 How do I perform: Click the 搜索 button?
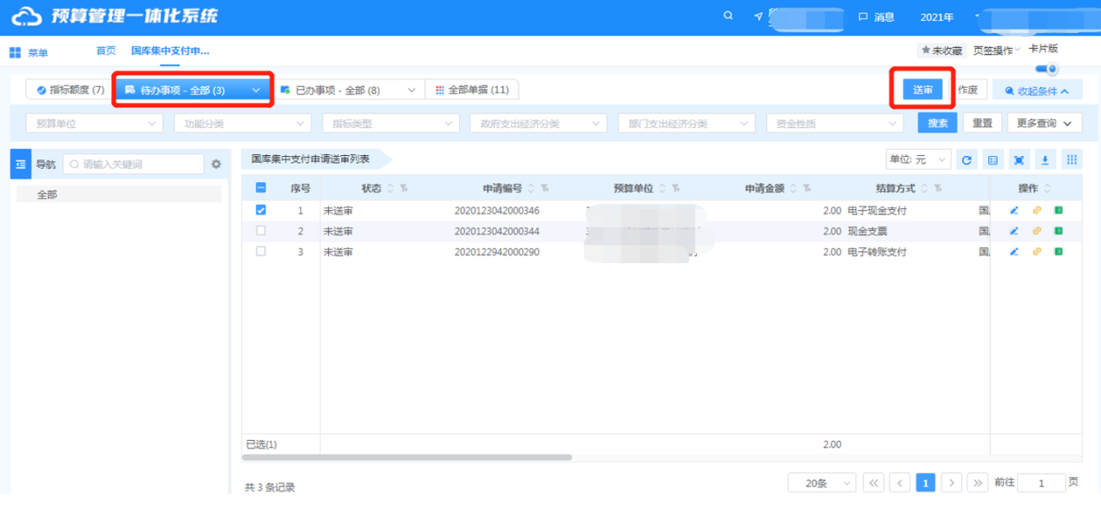(x=937, y=123)
